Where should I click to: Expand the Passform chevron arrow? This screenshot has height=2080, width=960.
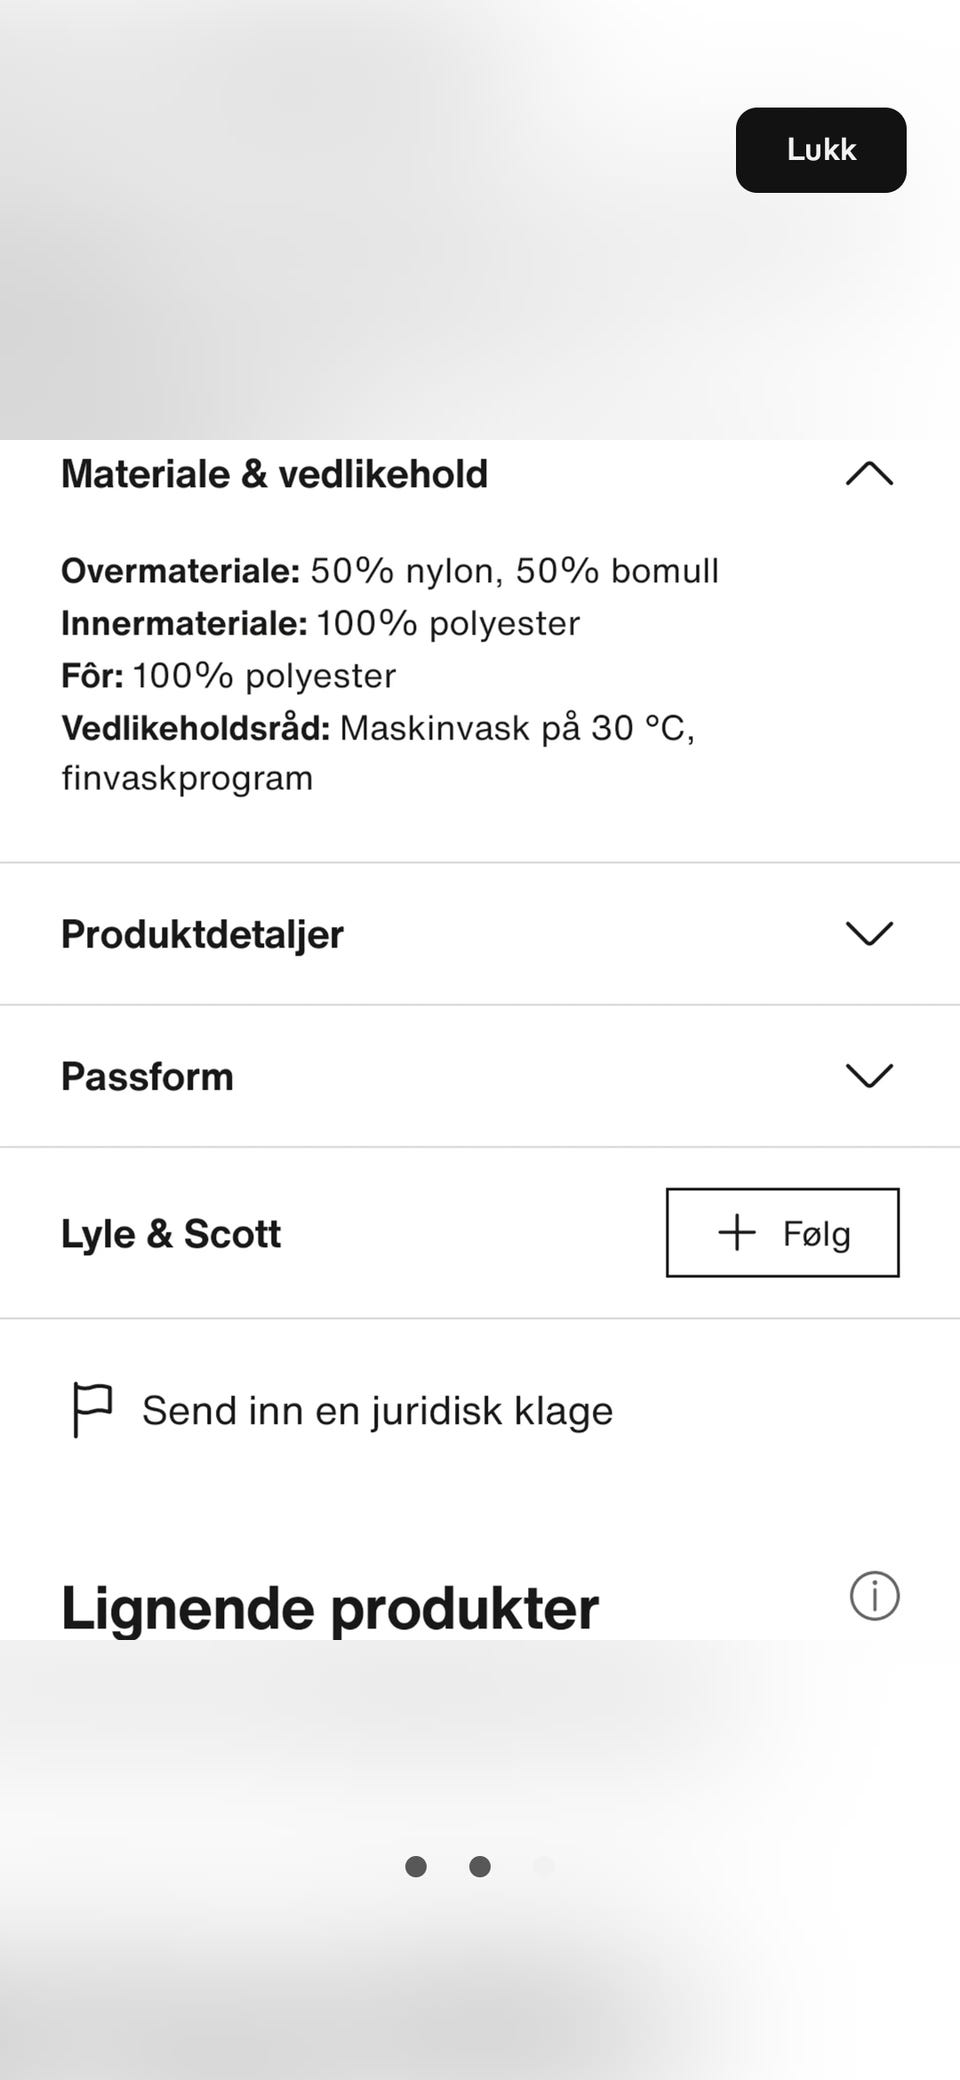coord(869,1076)
